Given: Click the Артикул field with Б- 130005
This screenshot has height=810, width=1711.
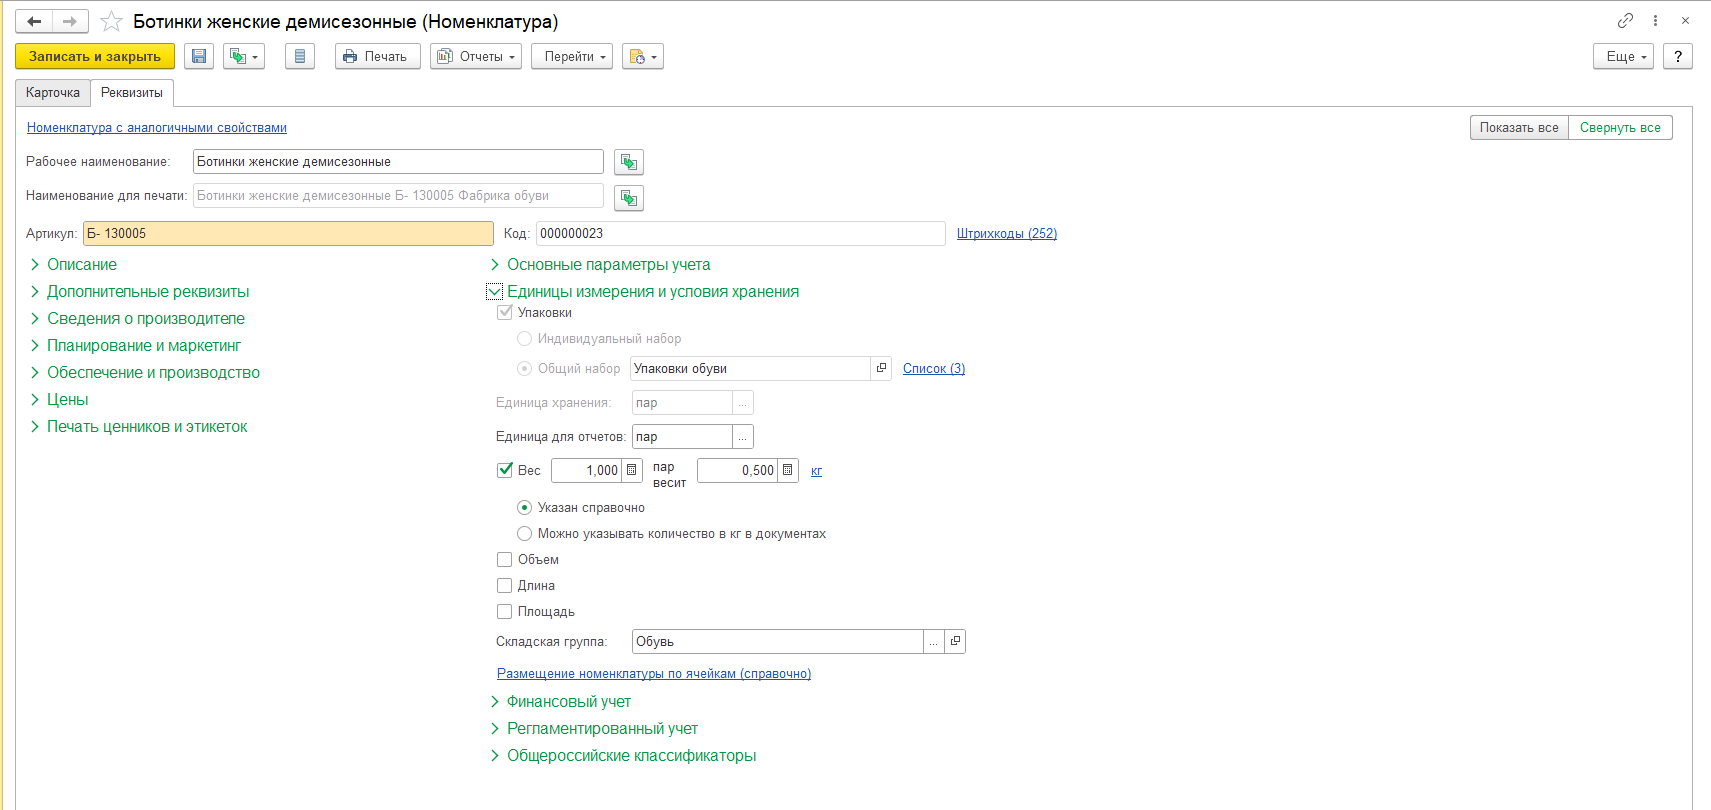Looking at the screenshot, I should pyautogui.click(x=288, y=234).
